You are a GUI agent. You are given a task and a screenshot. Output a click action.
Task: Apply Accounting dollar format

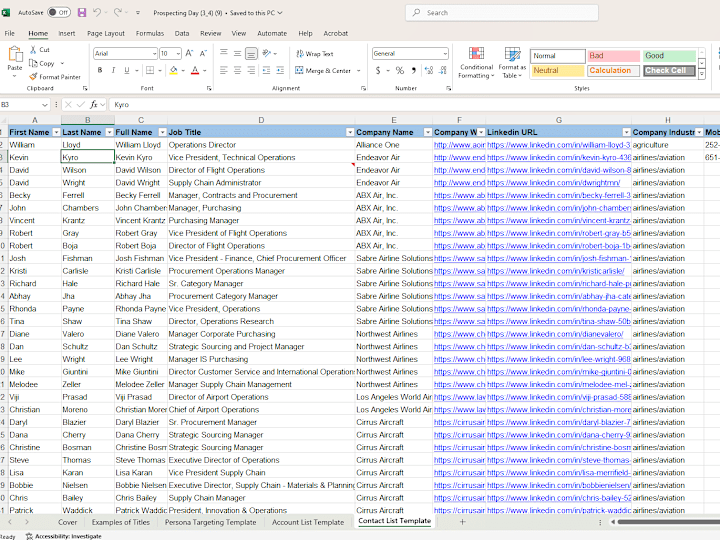coord(378,70)
